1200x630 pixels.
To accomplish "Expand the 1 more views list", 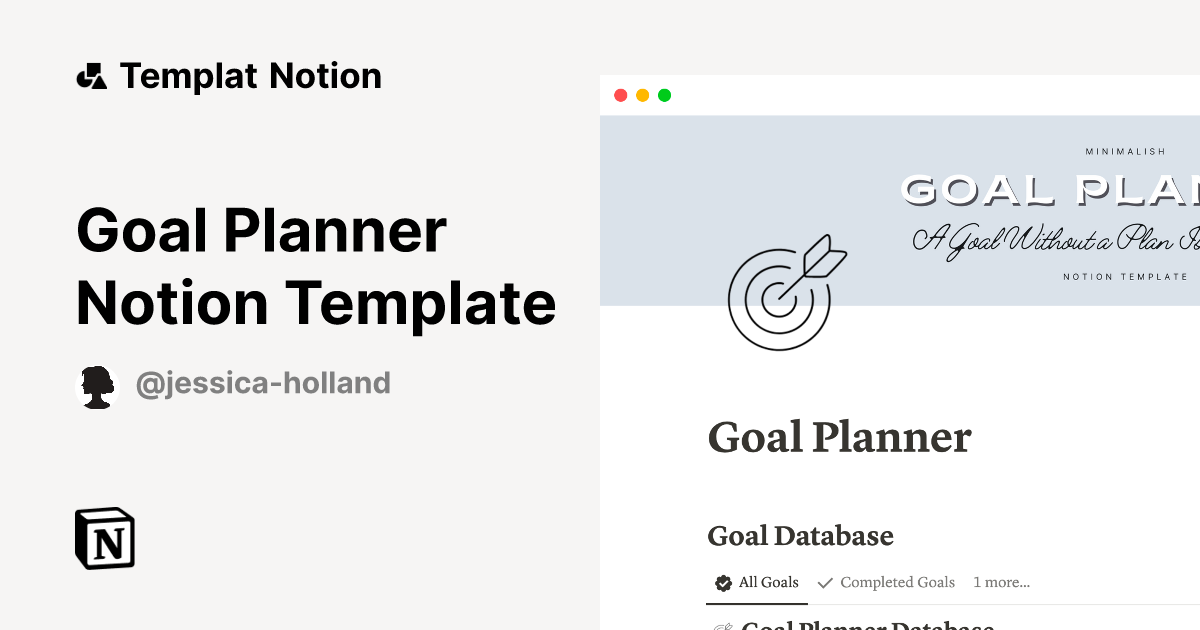I will click(1001, 582).
